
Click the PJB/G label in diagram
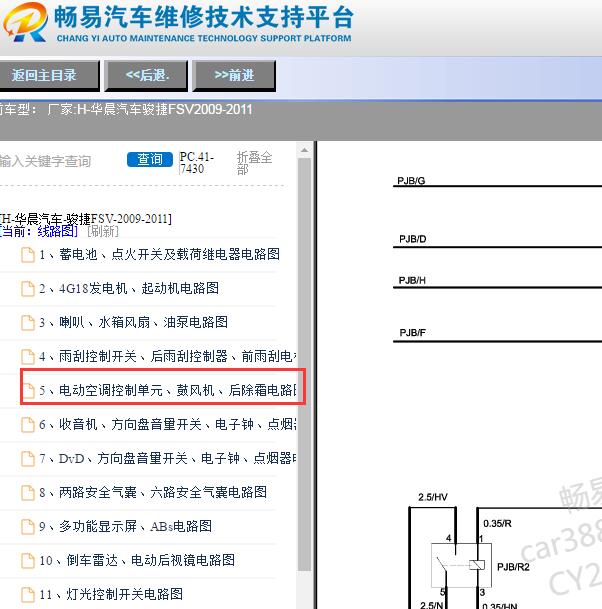click(411, 181)
